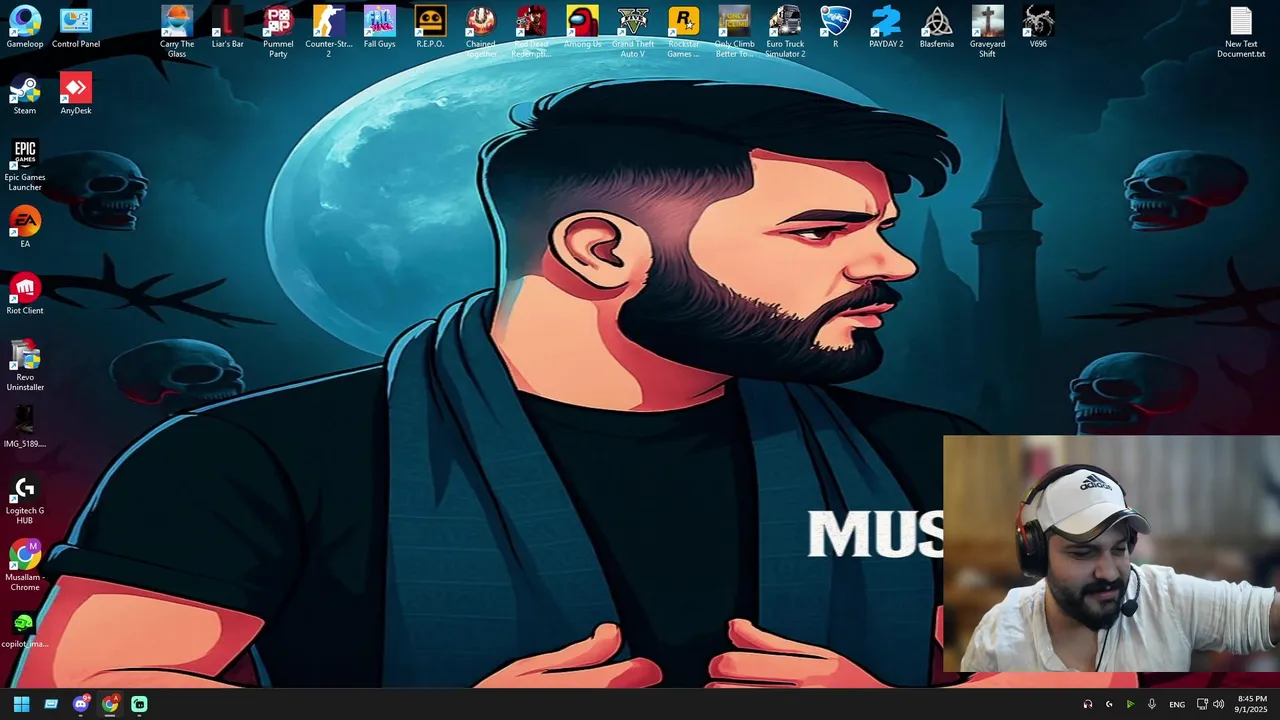
Task: Select the Euro Truck Simulator 2 icon
Action: pos(785,32)
